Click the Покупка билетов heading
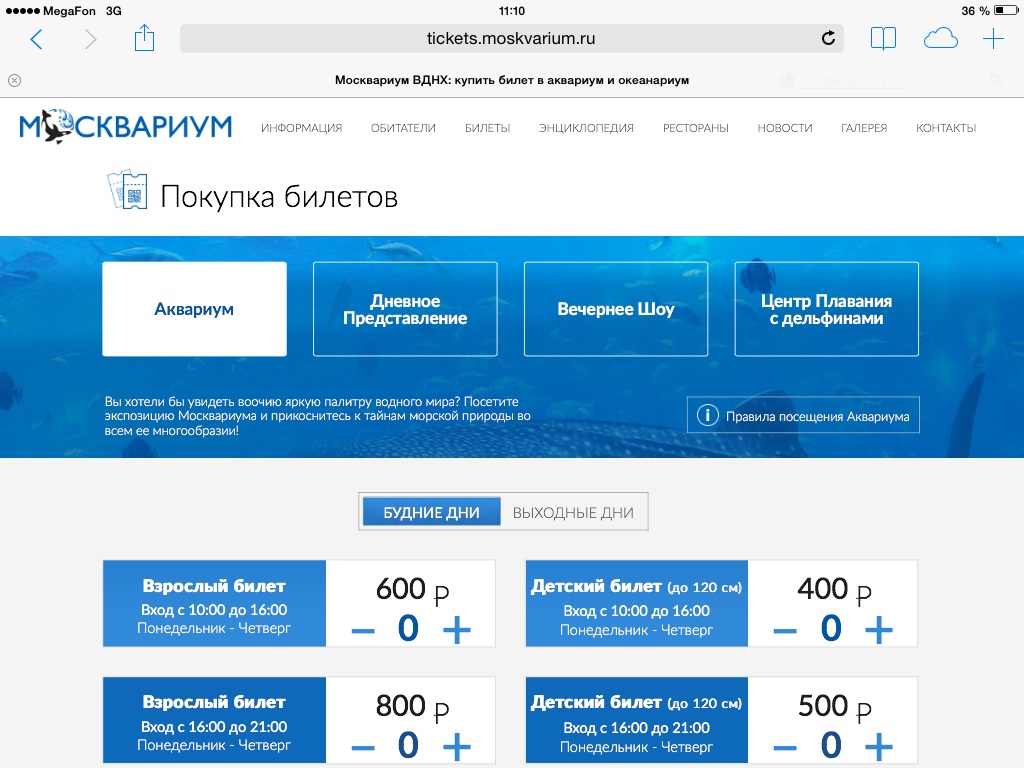Image resolution: width=1024 pixels, height=768 pixels. click(x=279, y=197)
